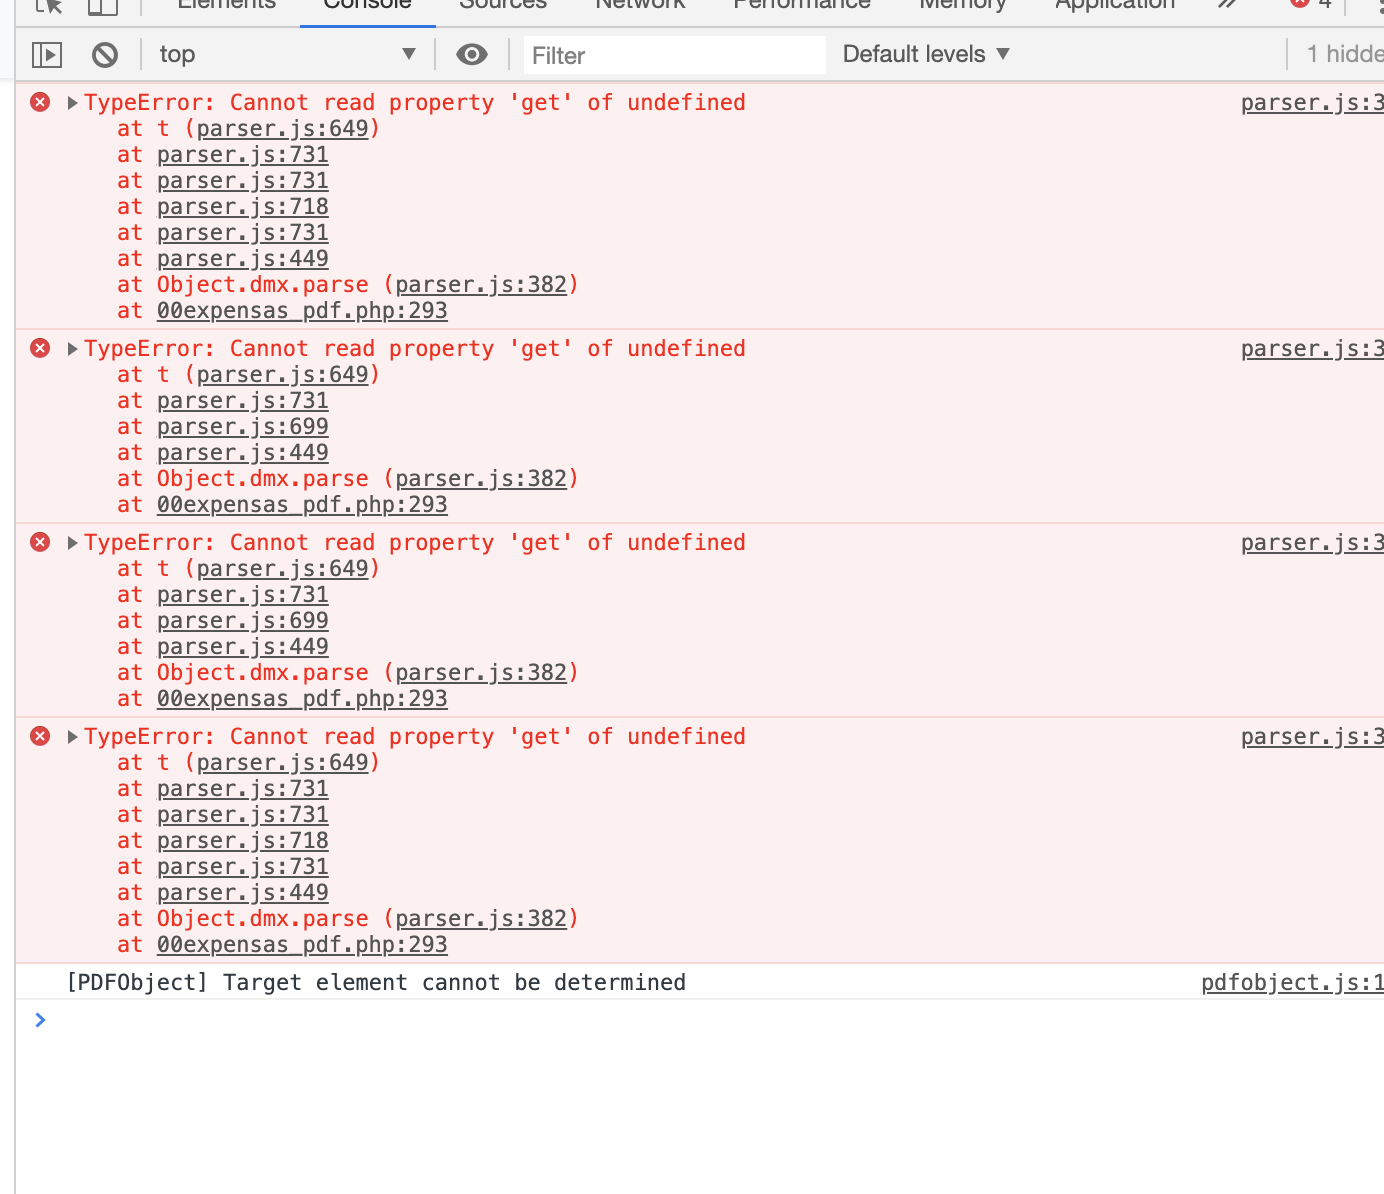
Task: Open parser.js:449 link in the second error
Action: 243,453
